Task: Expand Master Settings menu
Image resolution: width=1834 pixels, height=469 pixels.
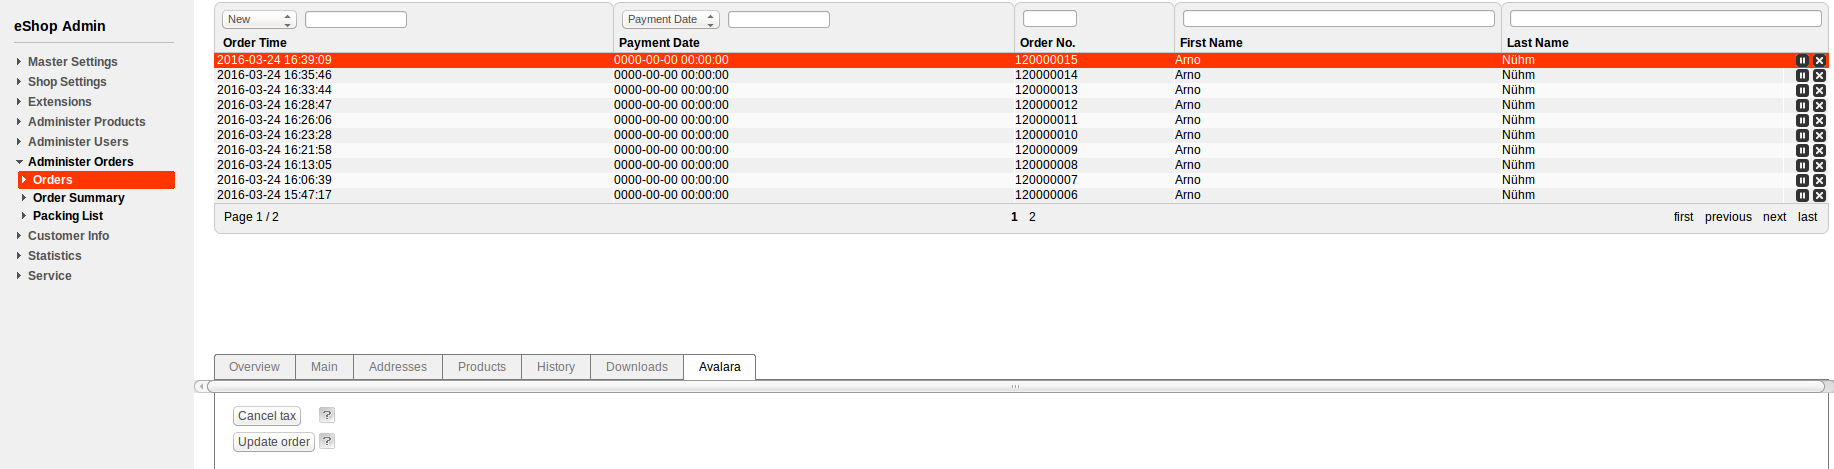Action: pyautogui.click(x=72, y=62)
